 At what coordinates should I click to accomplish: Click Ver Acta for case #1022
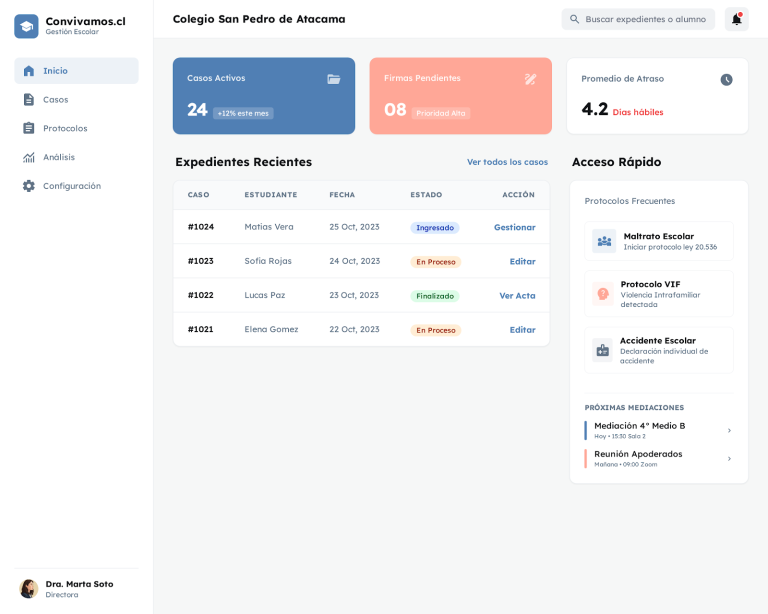[517, 295]
